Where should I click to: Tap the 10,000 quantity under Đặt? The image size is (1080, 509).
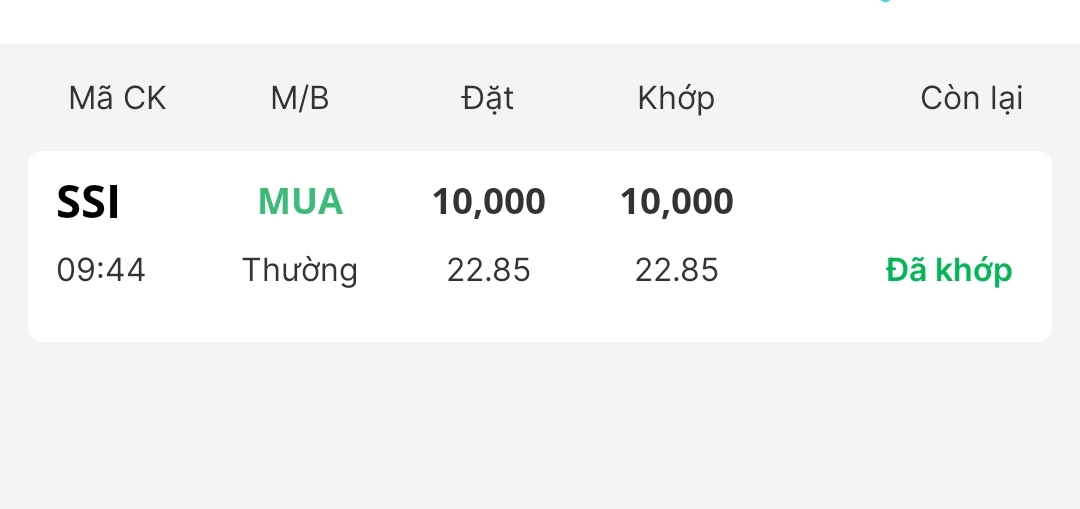point(488,202)
